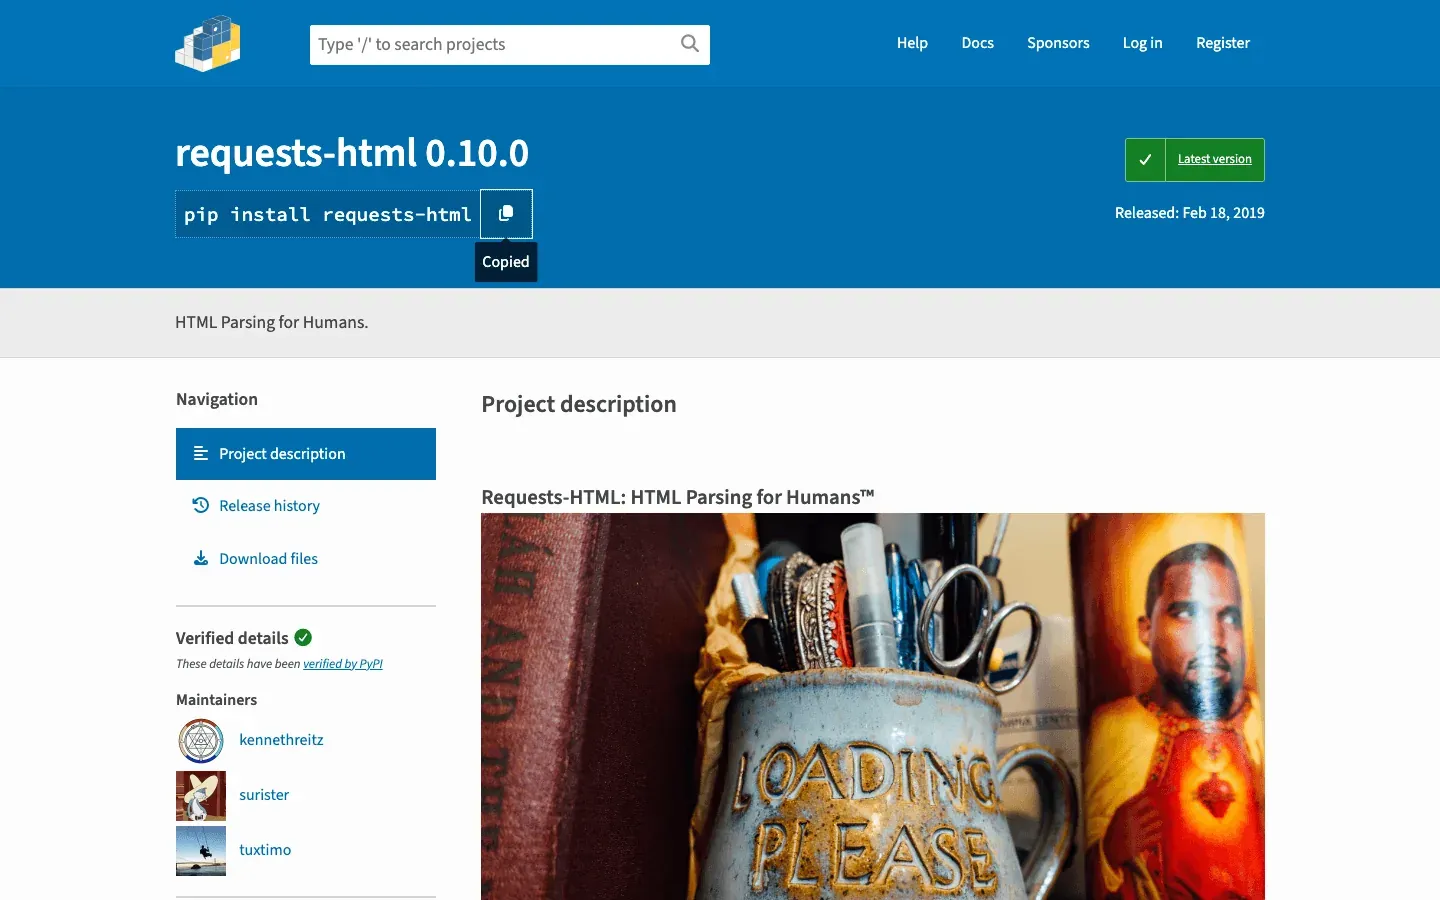Open Release history tab

(x=306, y=506)
